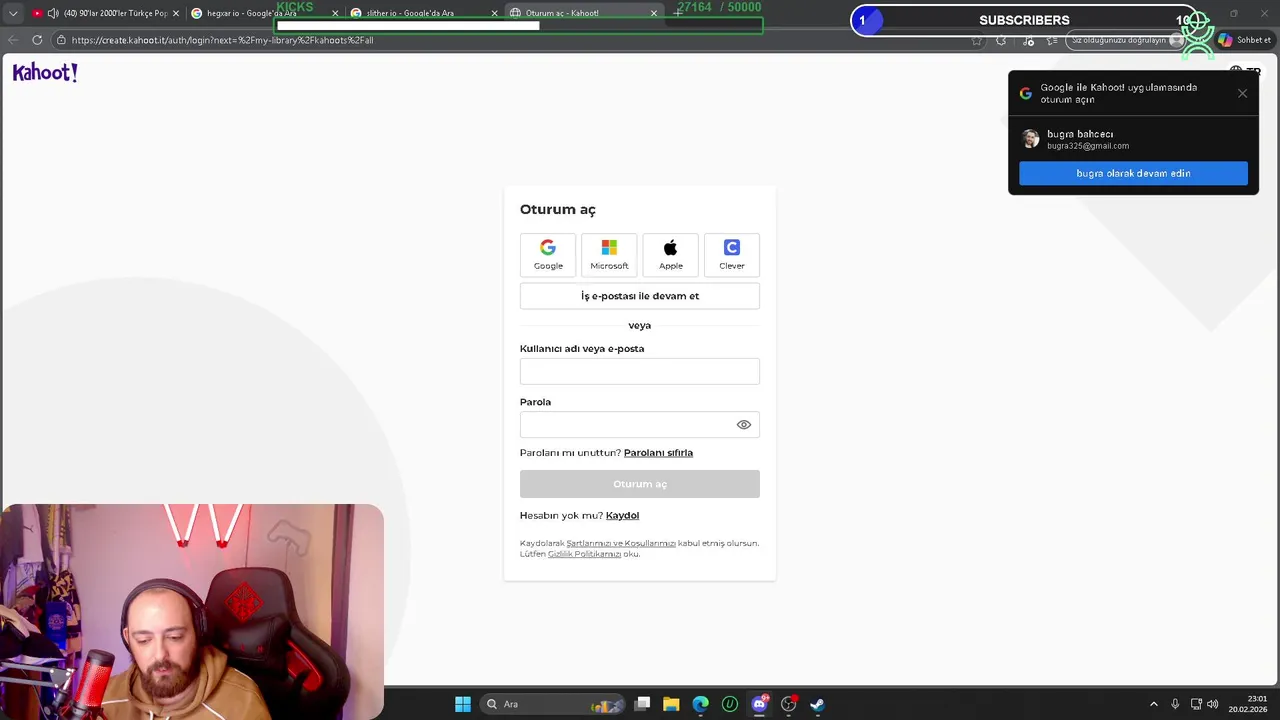Viewport: 1280px width, 720px height.
Task: Choose Clever sign-in option
Action: pyautogui.click(x=732, y=255)
